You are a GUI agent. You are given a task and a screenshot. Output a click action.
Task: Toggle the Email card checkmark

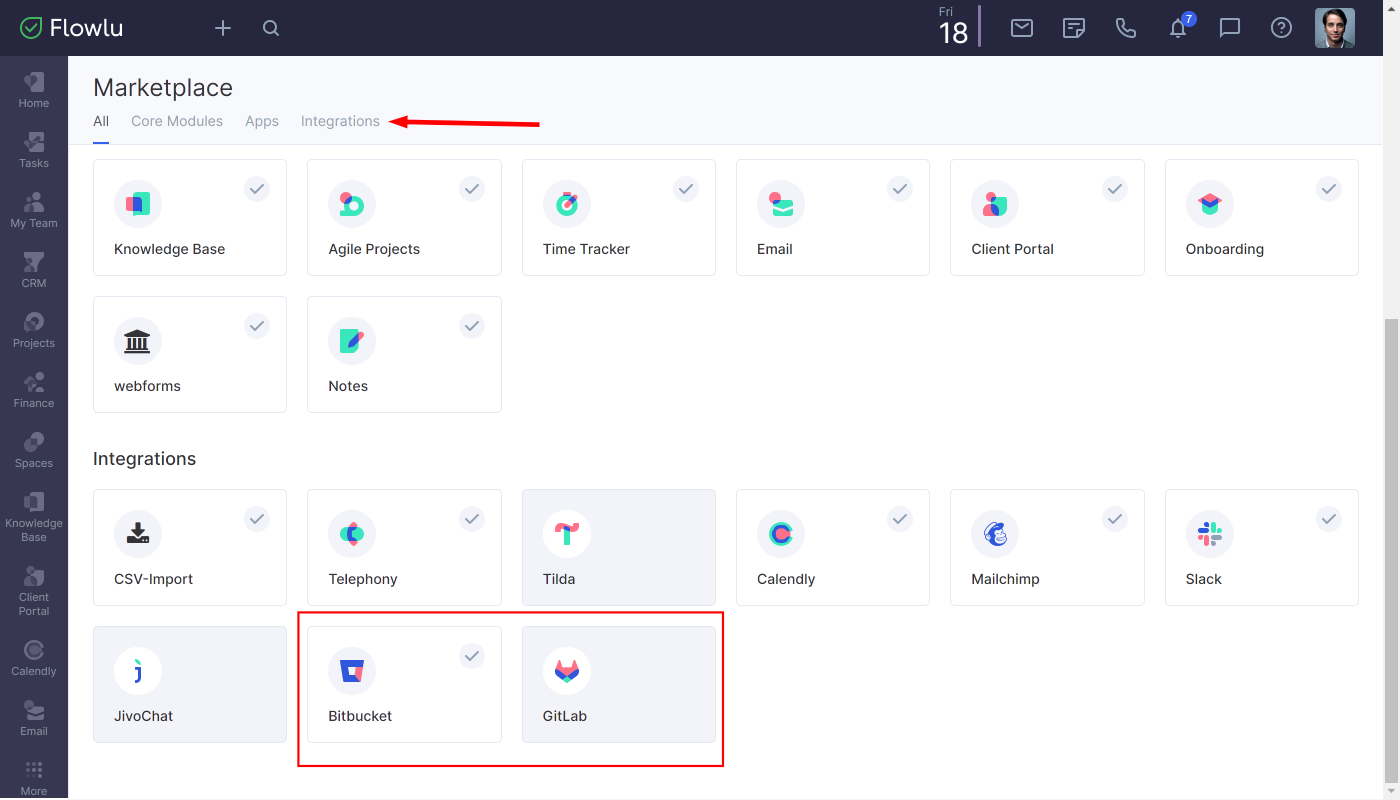point(900,188)
